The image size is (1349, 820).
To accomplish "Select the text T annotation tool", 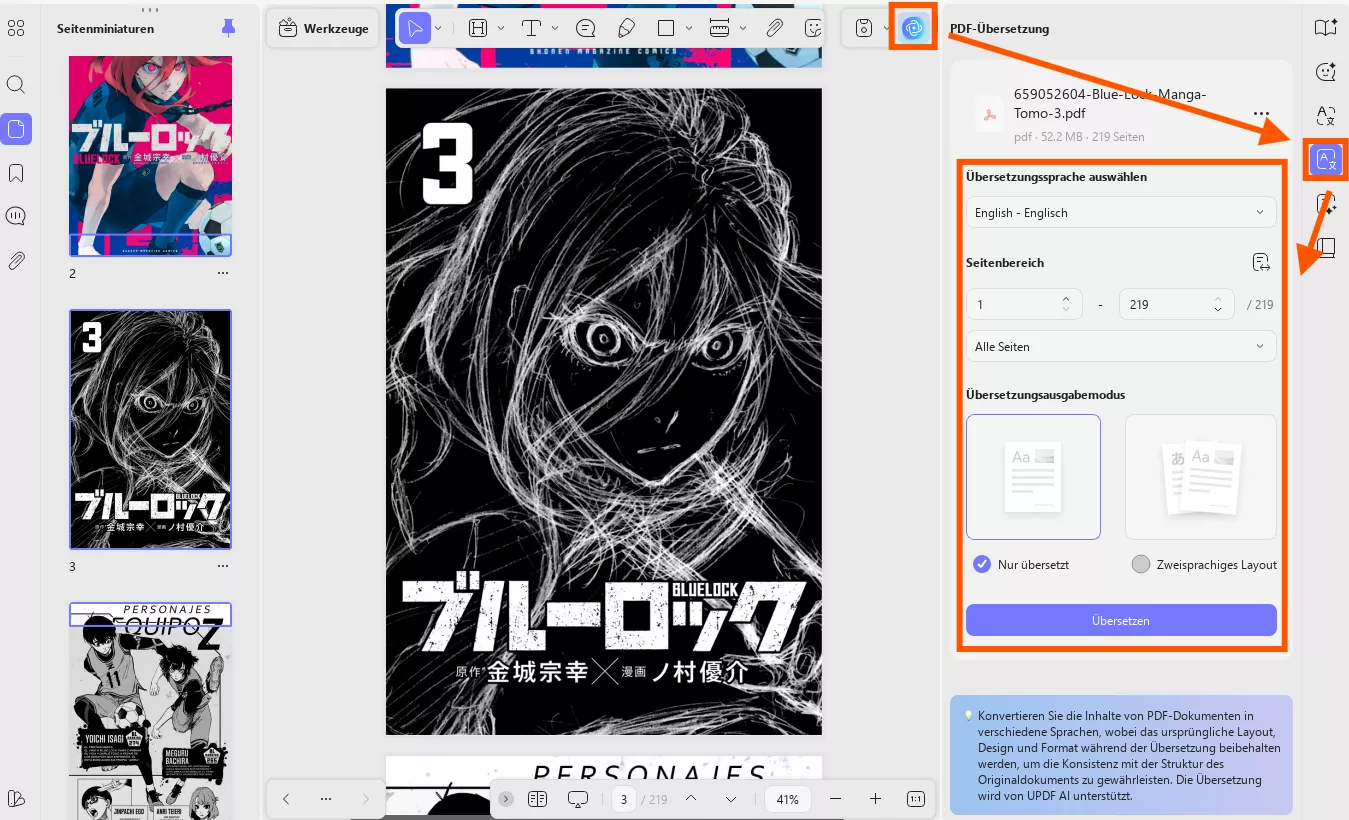I will [533, 28].
